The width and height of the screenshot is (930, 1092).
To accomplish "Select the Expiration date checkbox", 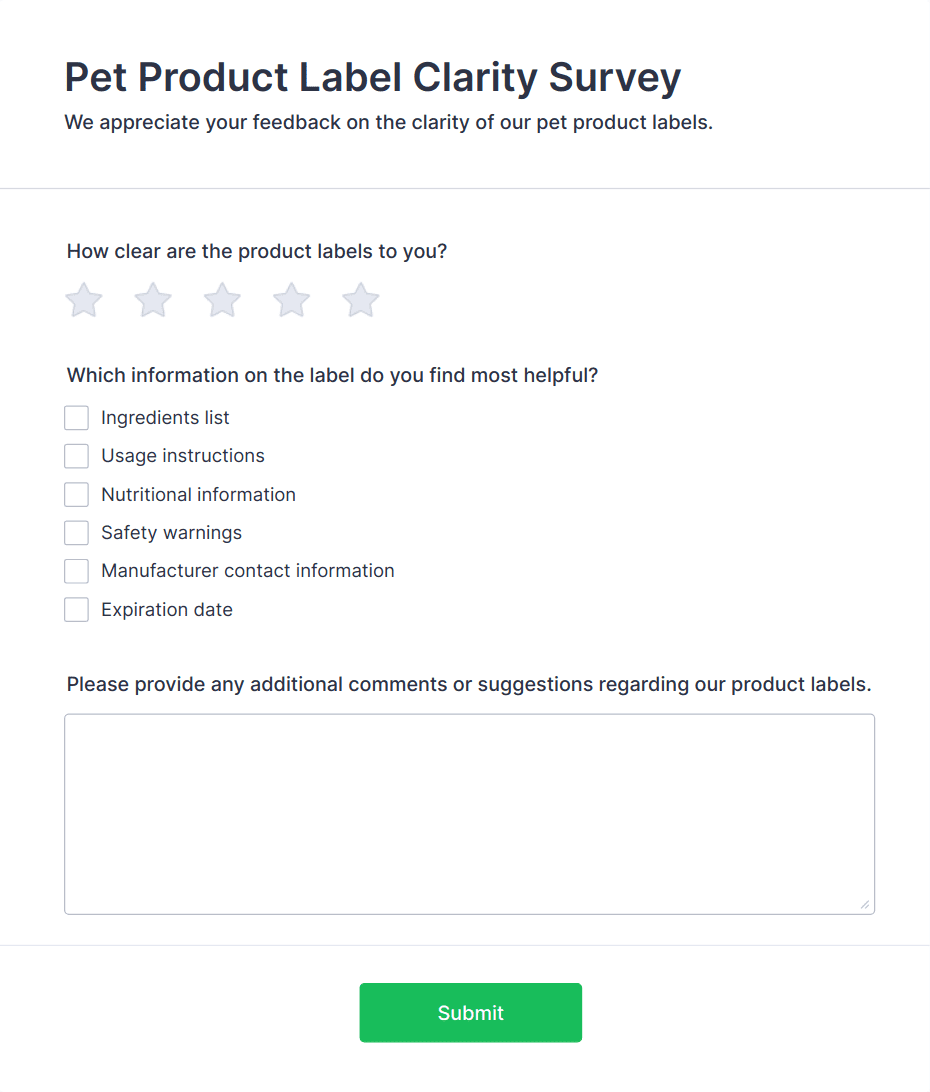I will [77, 610].
